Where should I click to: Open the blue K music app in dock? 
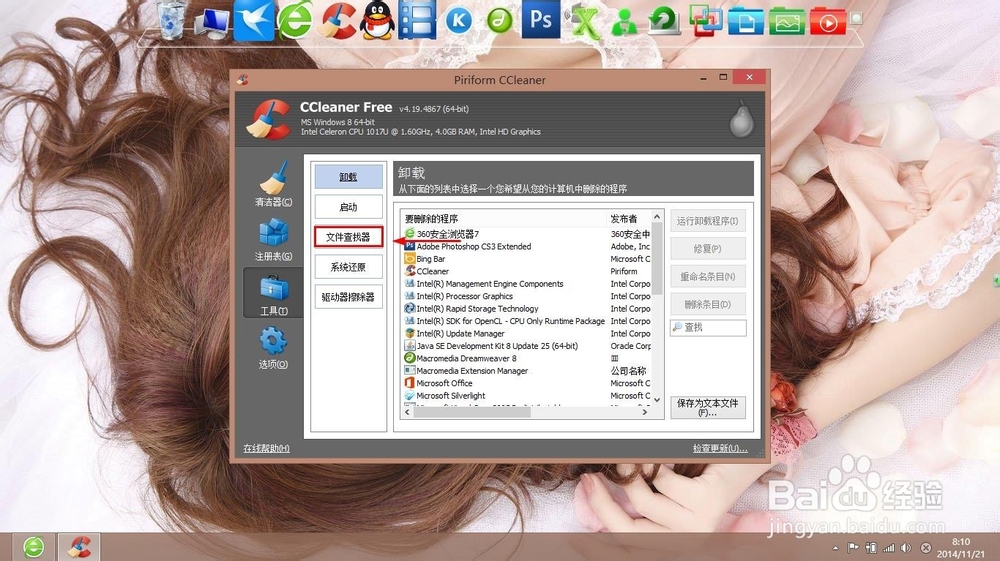pos(459,22)
